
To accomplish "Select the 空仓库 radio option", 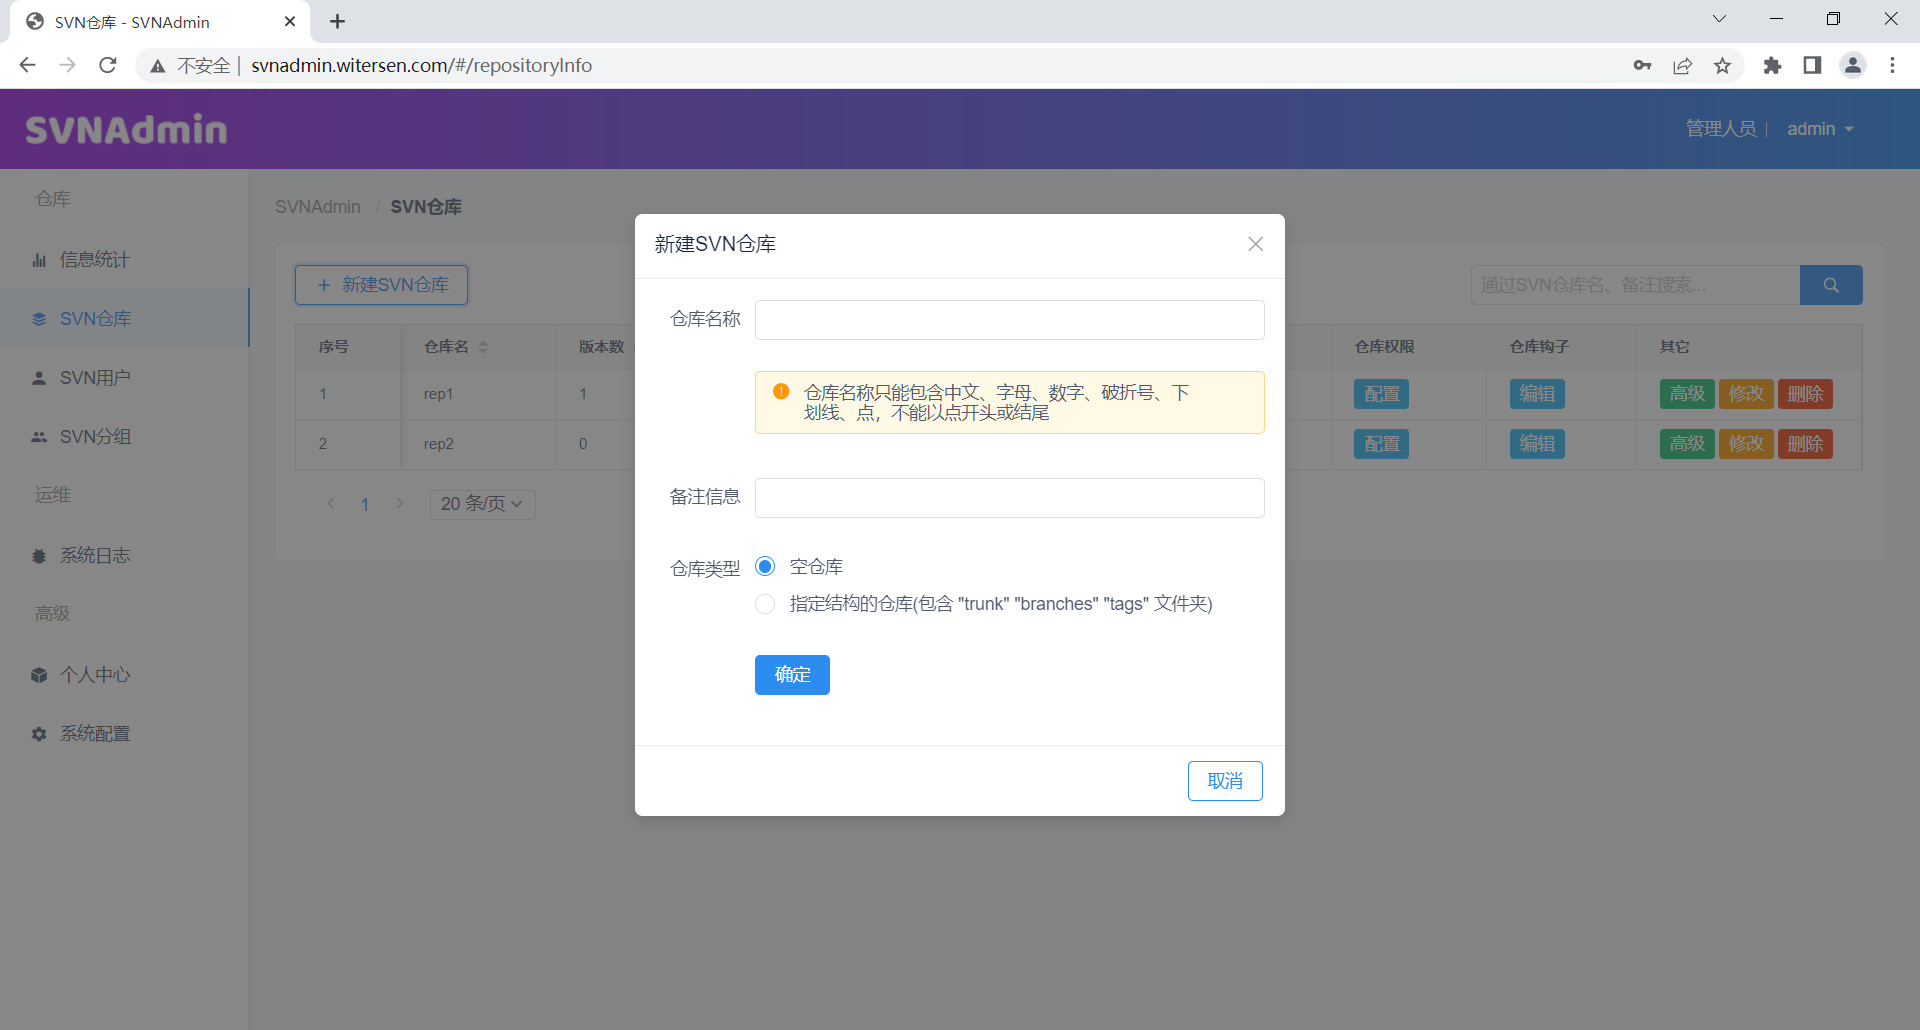I will click(765, 567).
